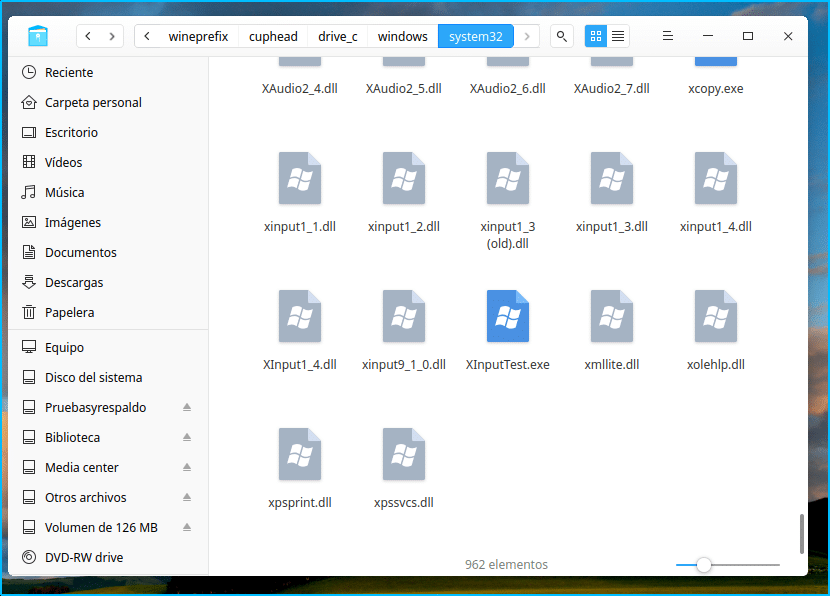Select the XAudio2_7.dll file name

tap(612, 88)
